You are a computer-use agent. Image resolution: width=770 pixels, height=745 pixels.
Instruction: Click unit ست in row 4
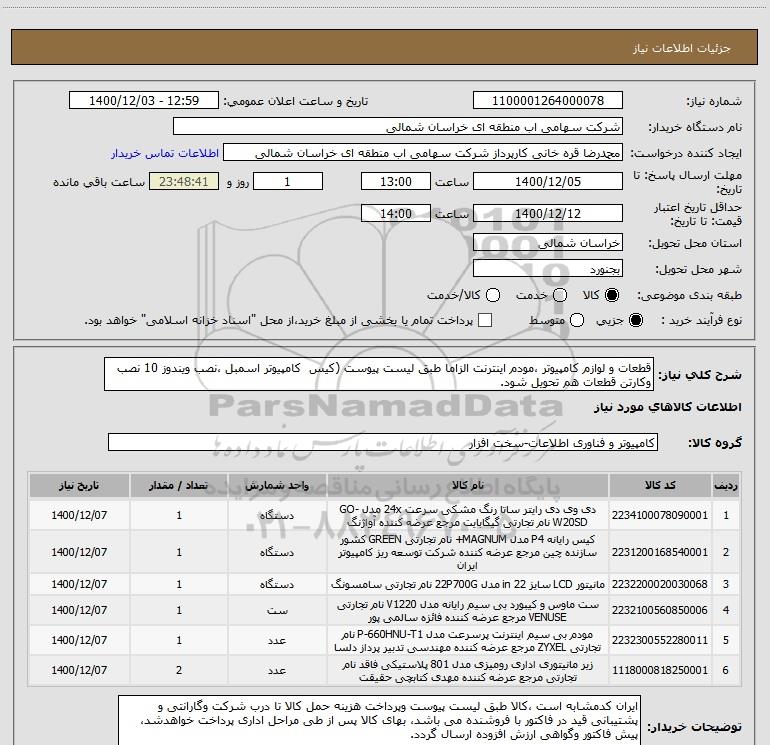277,610
